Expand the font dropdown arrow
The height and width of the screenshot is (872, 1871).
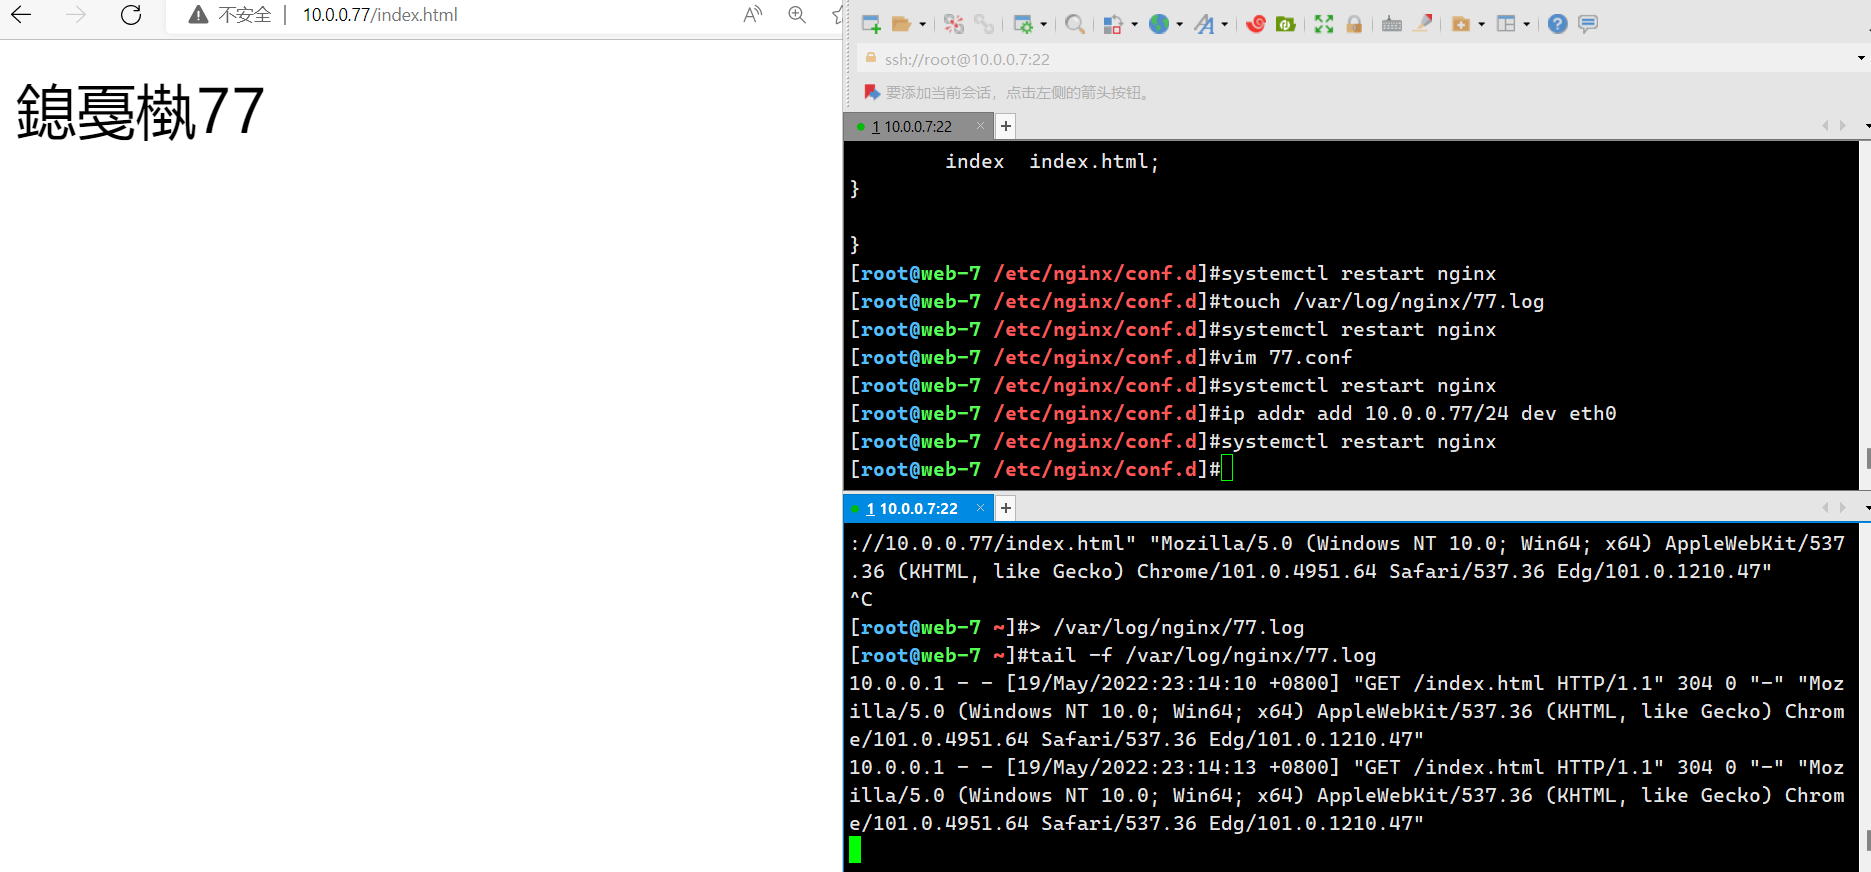(1224, 24)
